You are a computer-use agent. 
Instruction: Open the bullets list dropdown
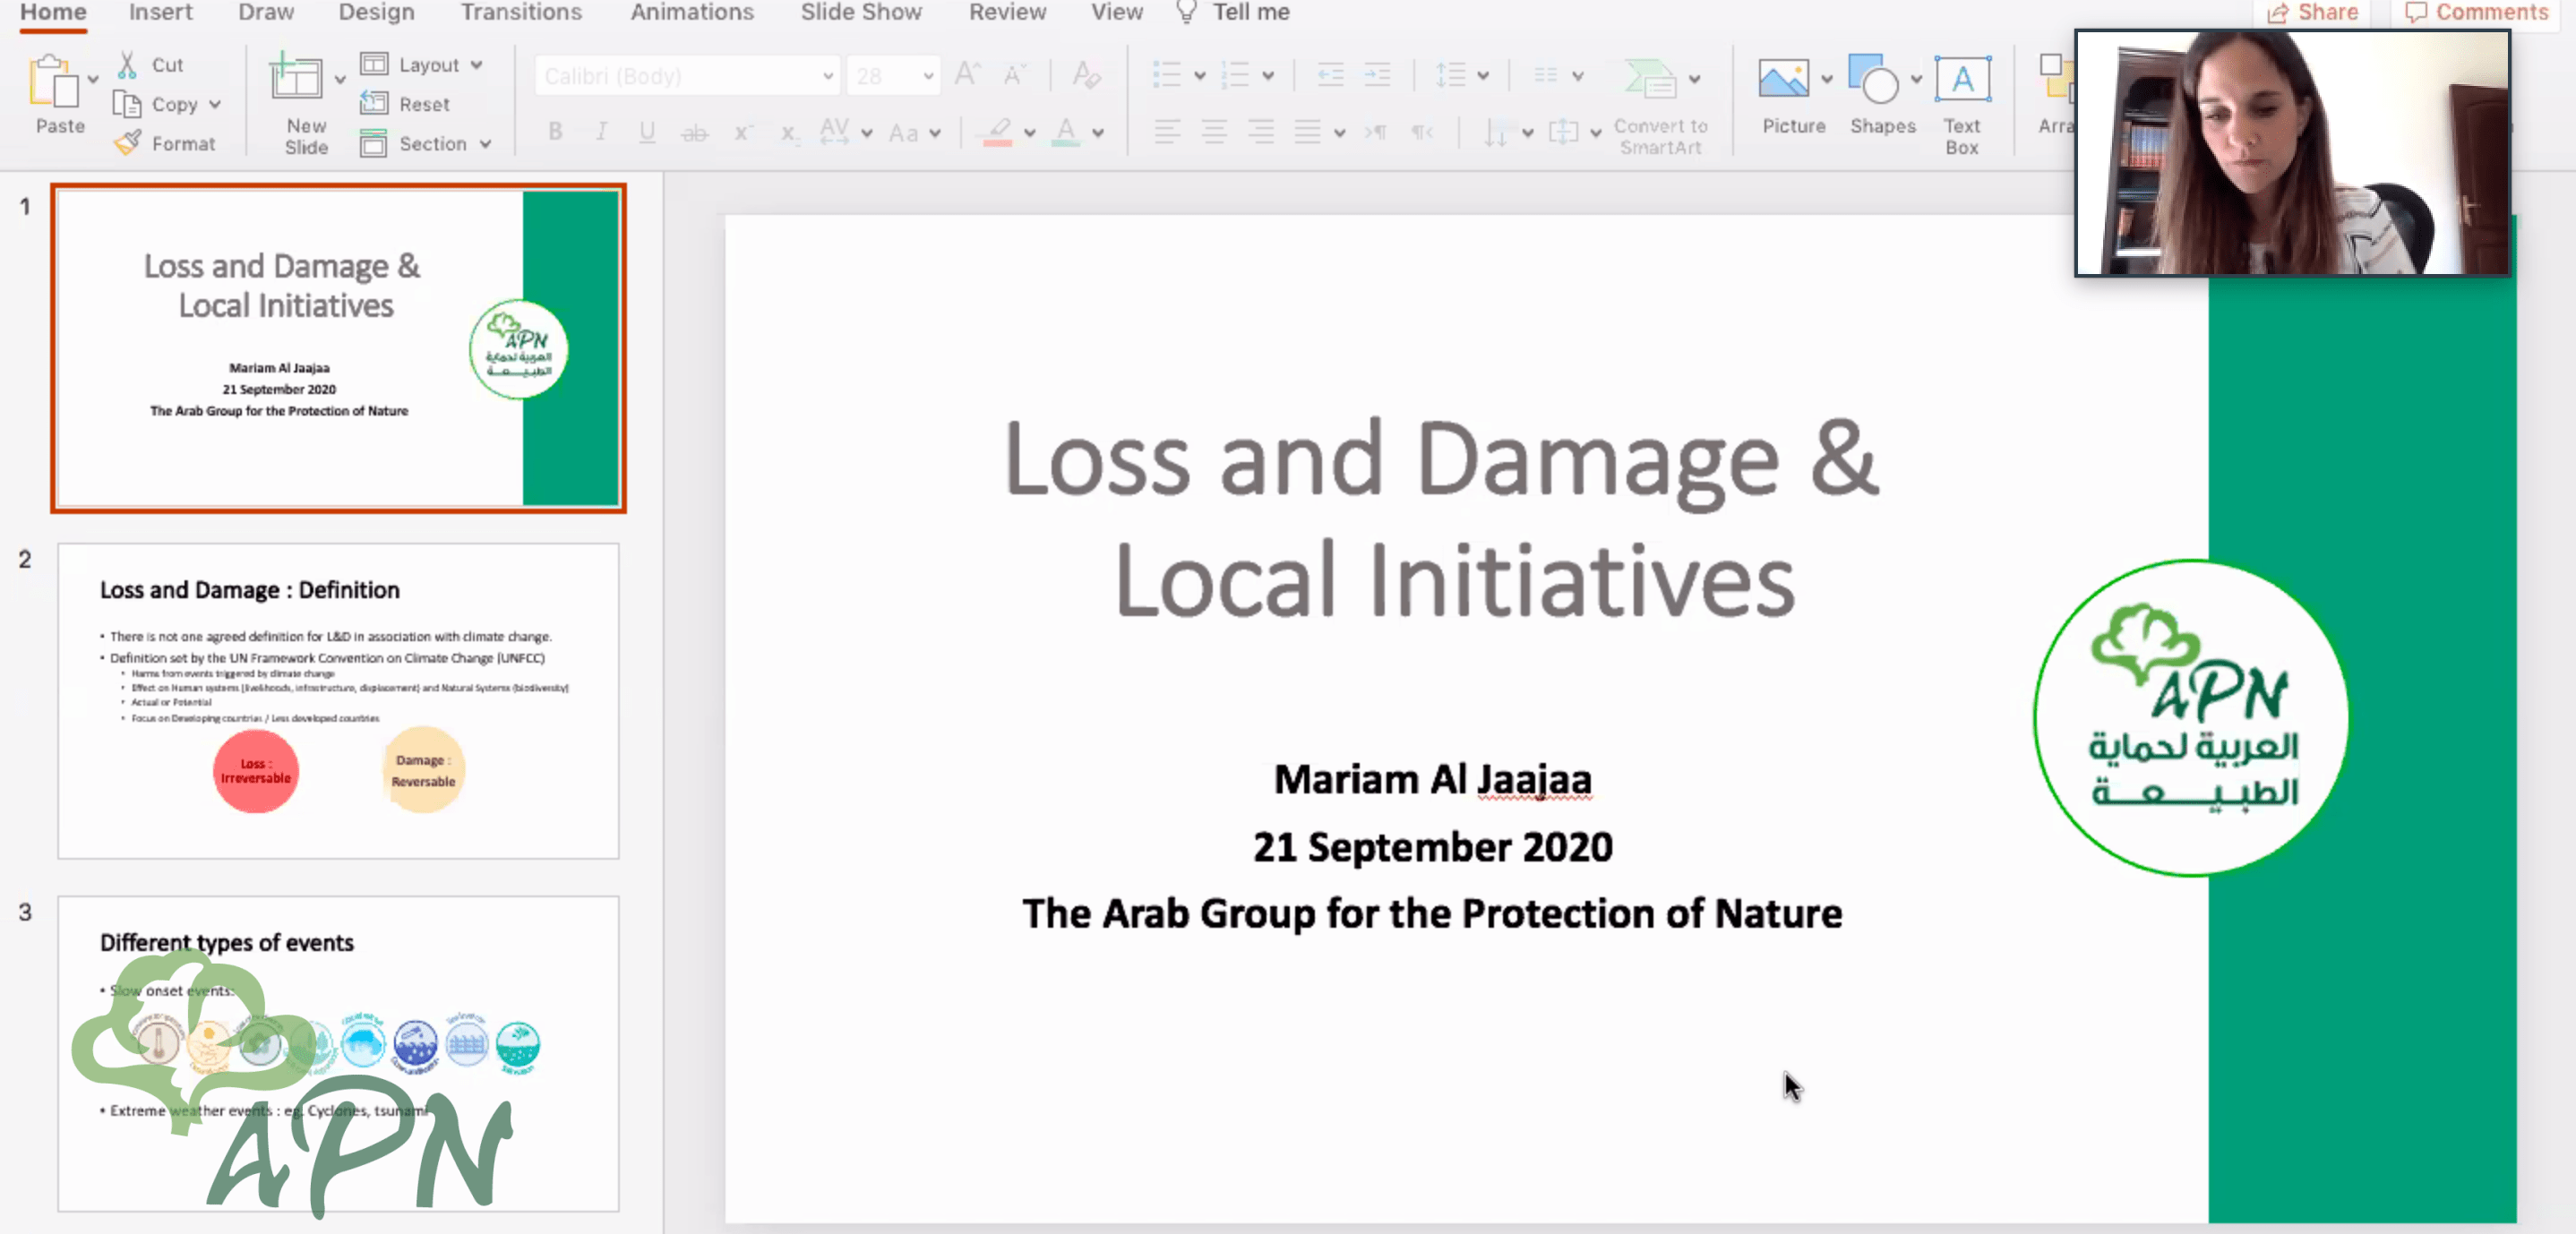click(x=1200, y=75)
